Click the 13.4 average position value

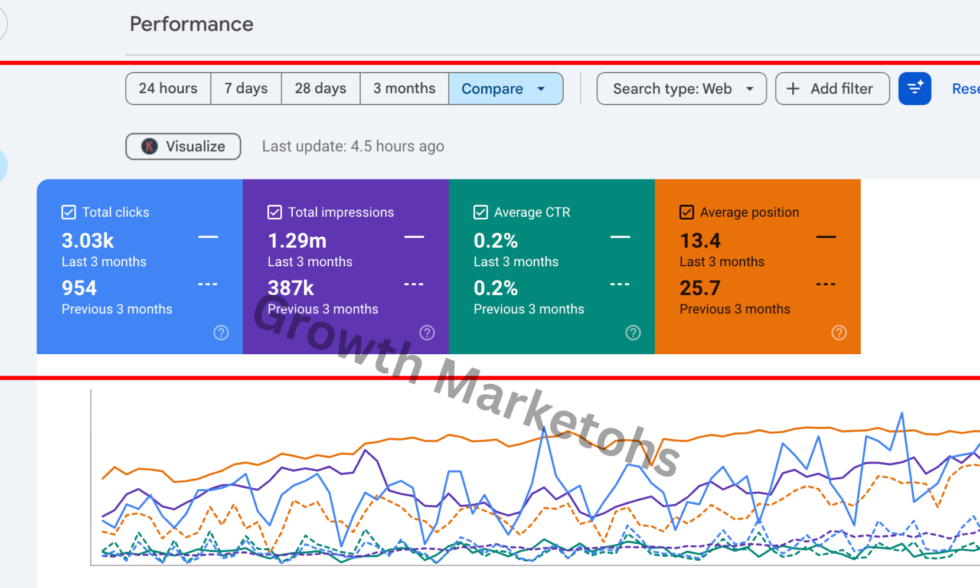700,241
